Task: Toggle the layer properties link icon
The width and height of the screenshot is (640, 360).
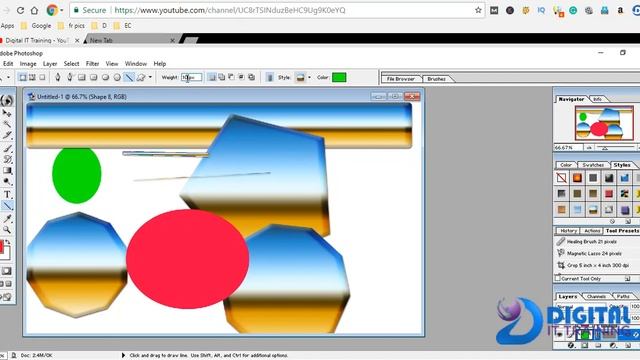Action: (x=270, y=77)
